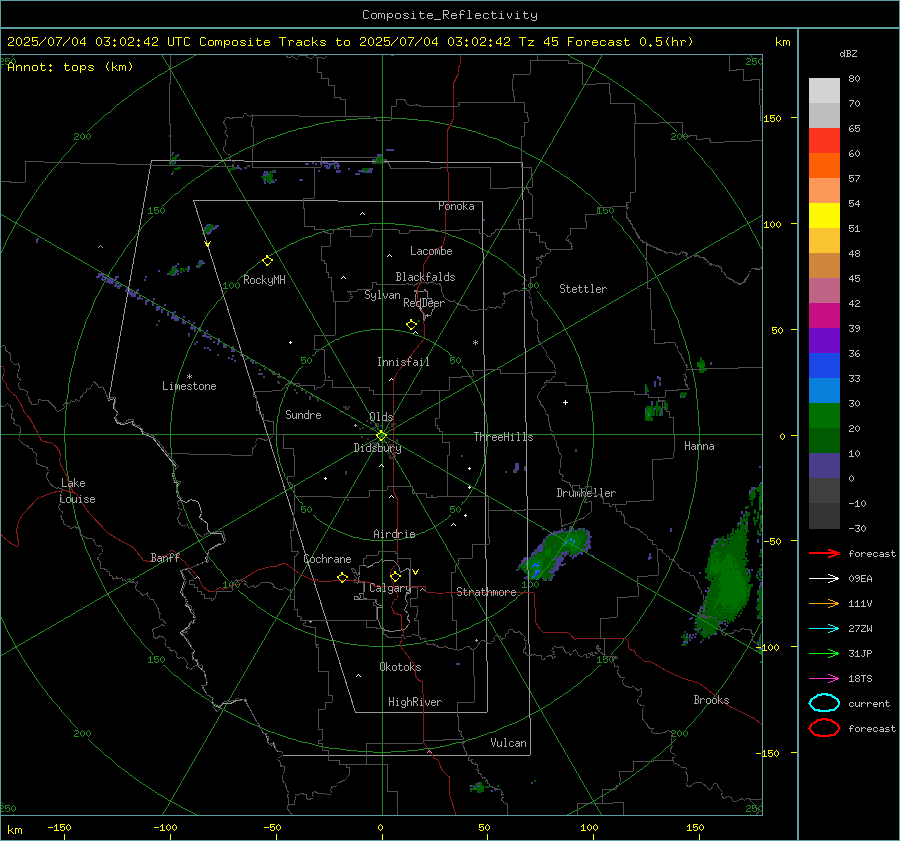The width and height of the screenshot is (900, 841).
Task: Click the Drumheller label
Action: tap(586, 493)
